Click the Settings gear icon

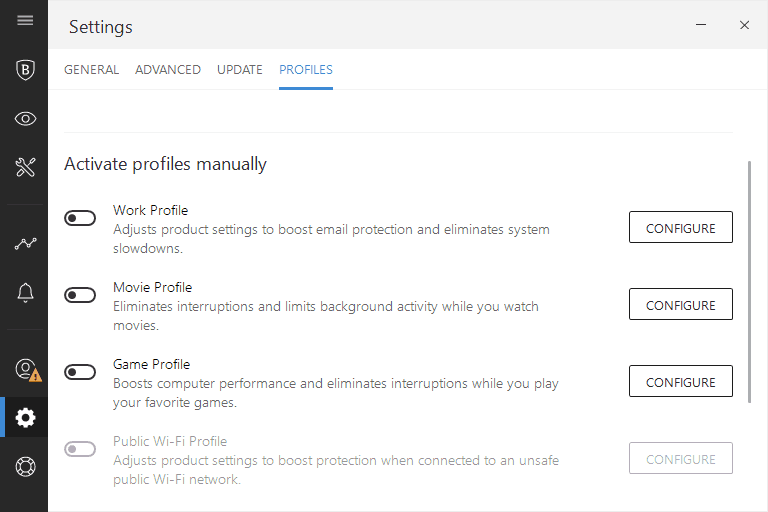[x=25, y=417]
